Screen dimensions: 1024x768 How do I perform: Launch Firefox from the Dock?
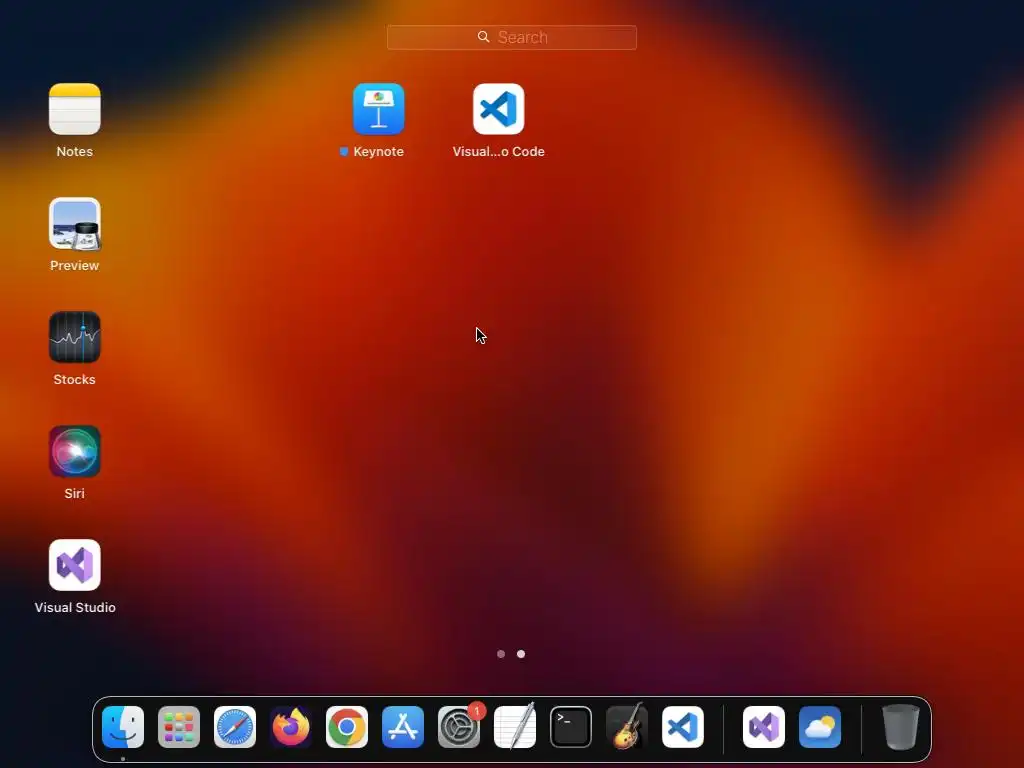coord(291,727)
